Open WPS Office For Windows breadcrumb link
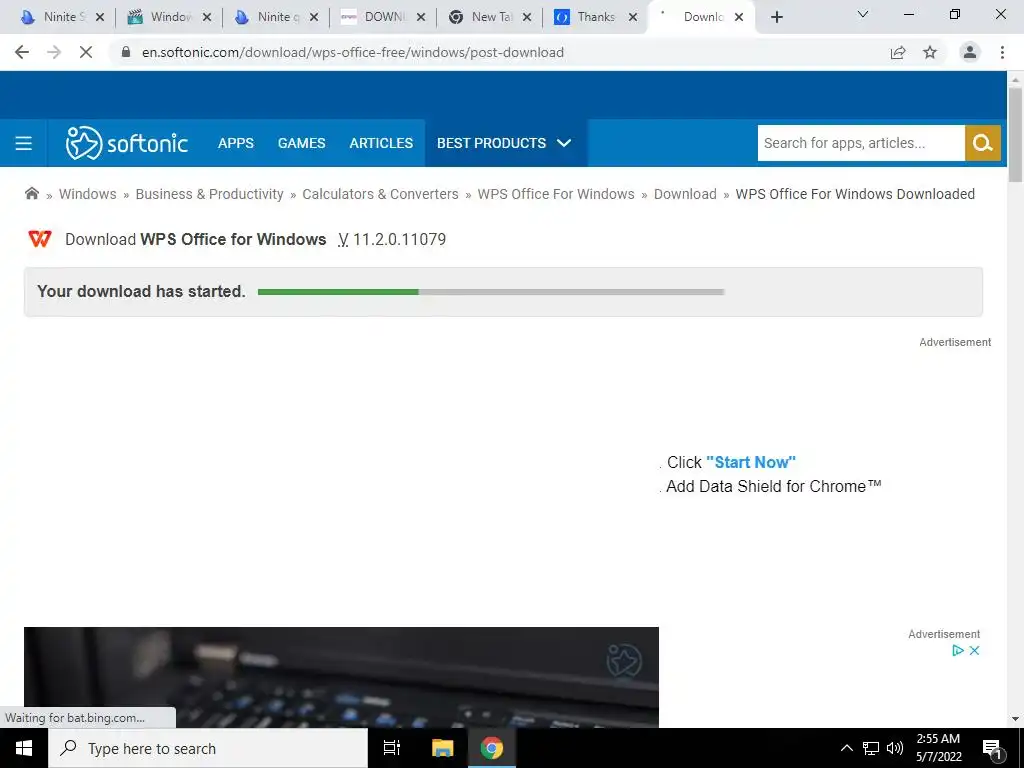The image size is (1024, 768). click(556, 194)
